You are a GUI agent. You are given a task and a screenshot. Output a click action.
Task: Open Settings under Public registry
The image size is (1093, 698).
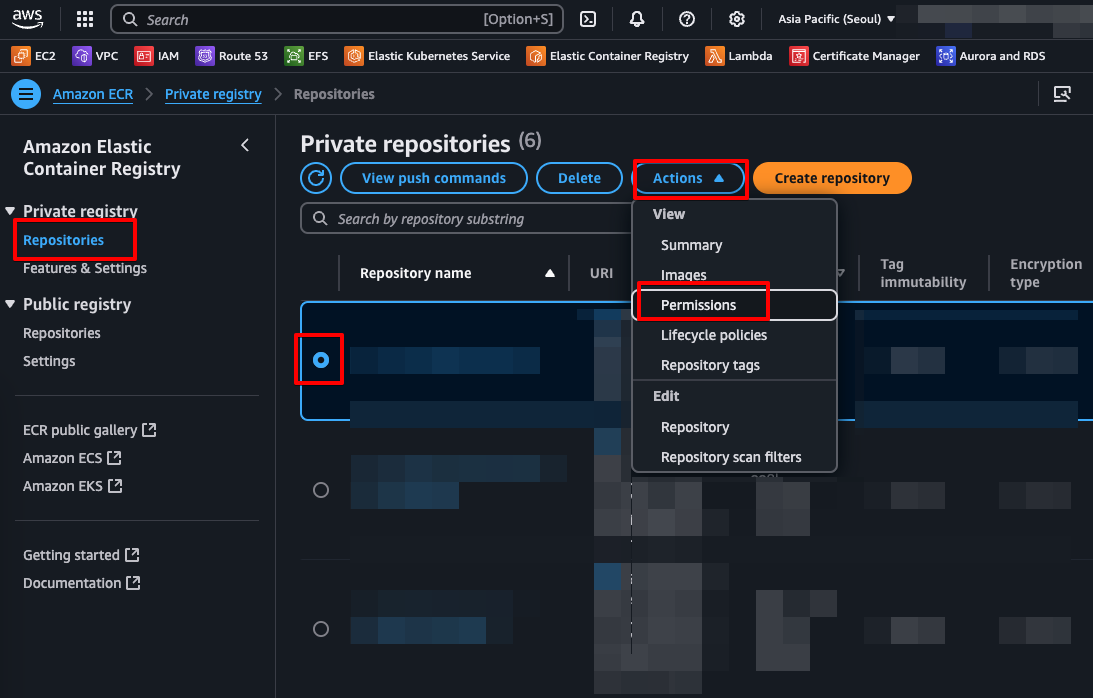(49, 361)
